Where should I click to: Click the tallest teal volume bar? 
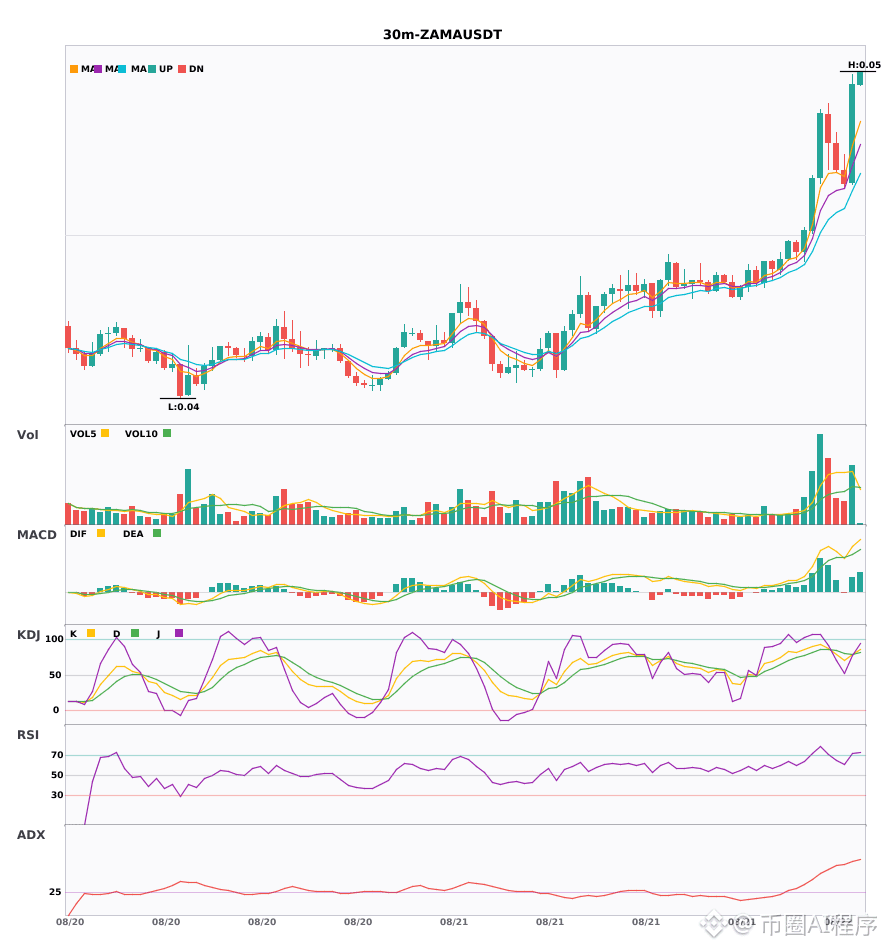[820, 479]
